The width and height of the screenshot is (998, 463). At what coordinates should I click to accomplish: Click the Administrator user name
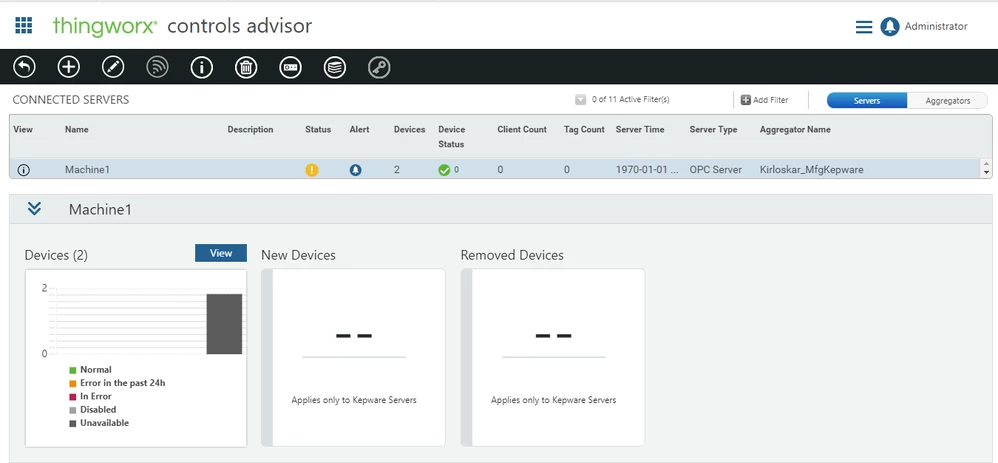(936, 27)
